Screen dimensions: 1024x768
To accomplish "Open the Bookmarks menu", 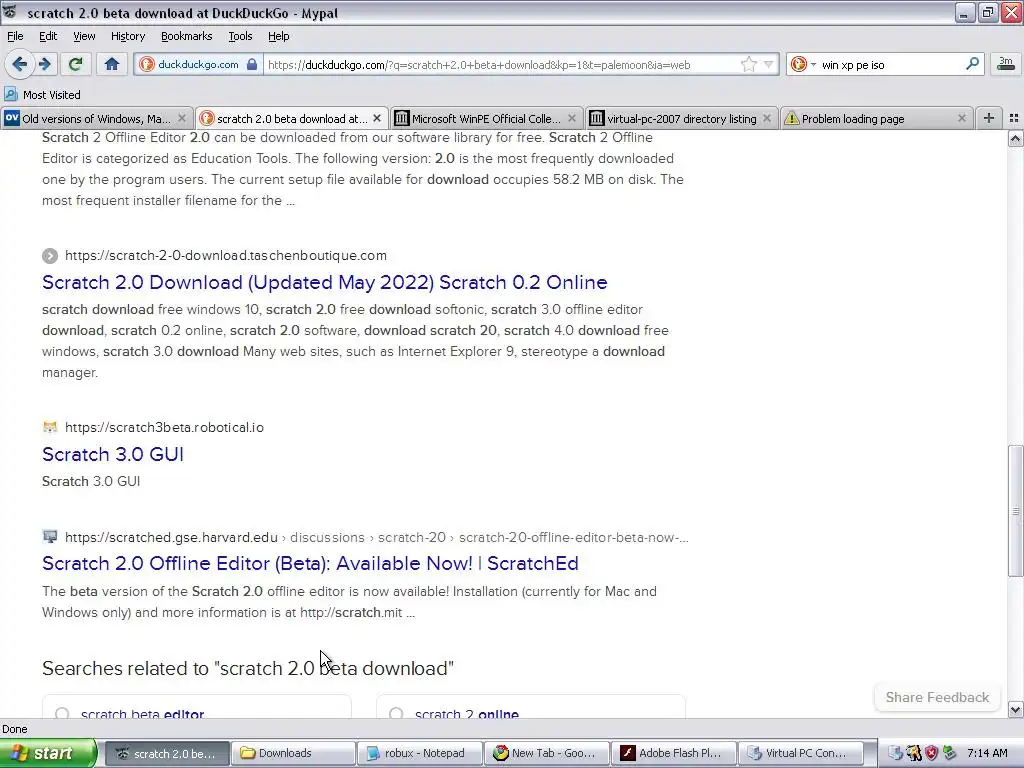I will pyautogui.click(x=186, y=36).
